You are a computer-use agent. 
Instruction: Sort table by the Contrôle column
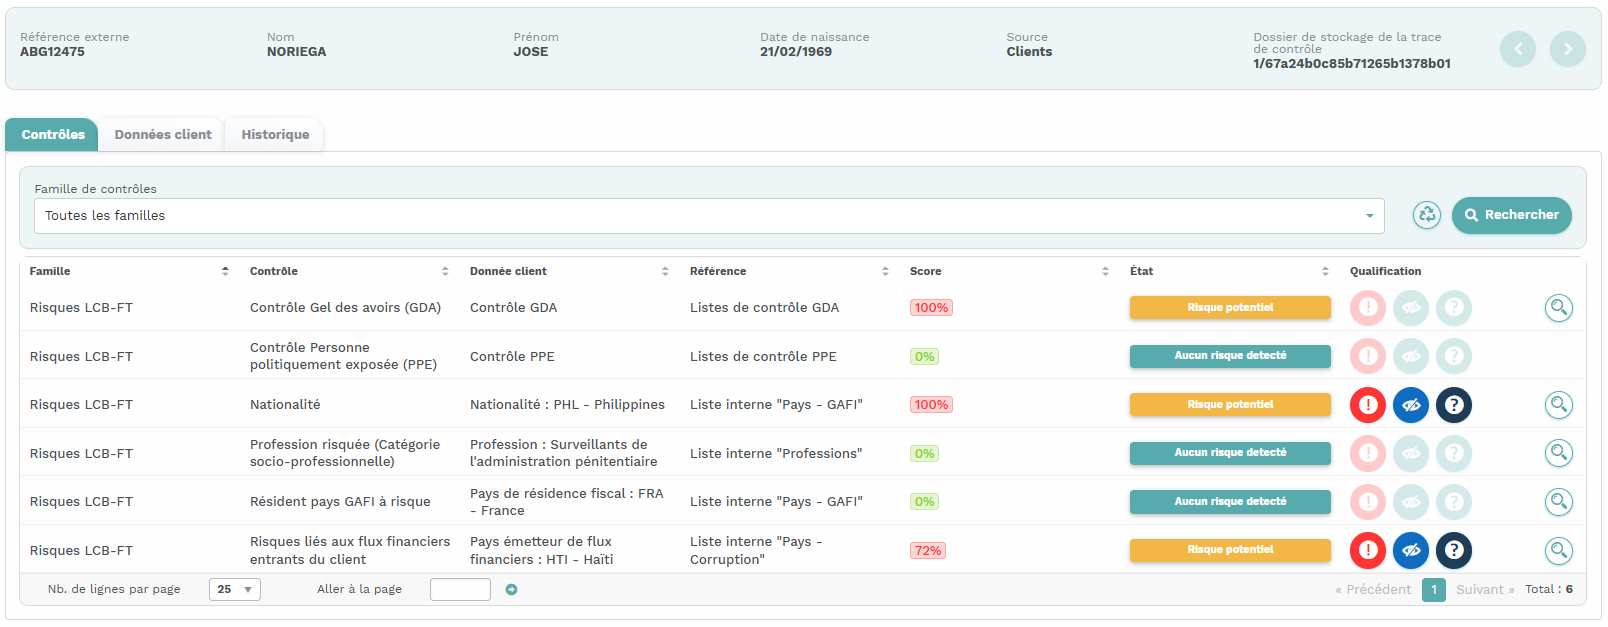[x=349, y=271]
